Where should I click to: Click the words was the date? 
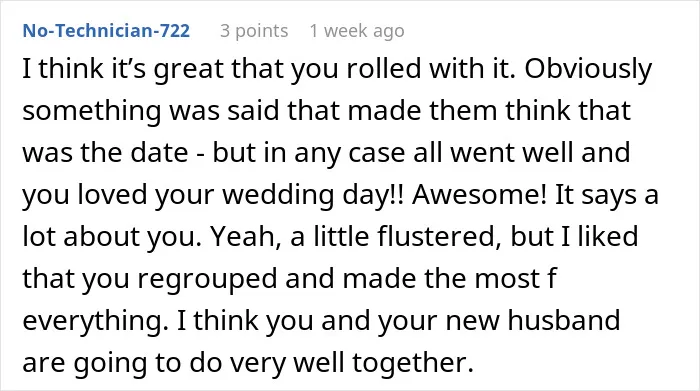coord(105,153)
